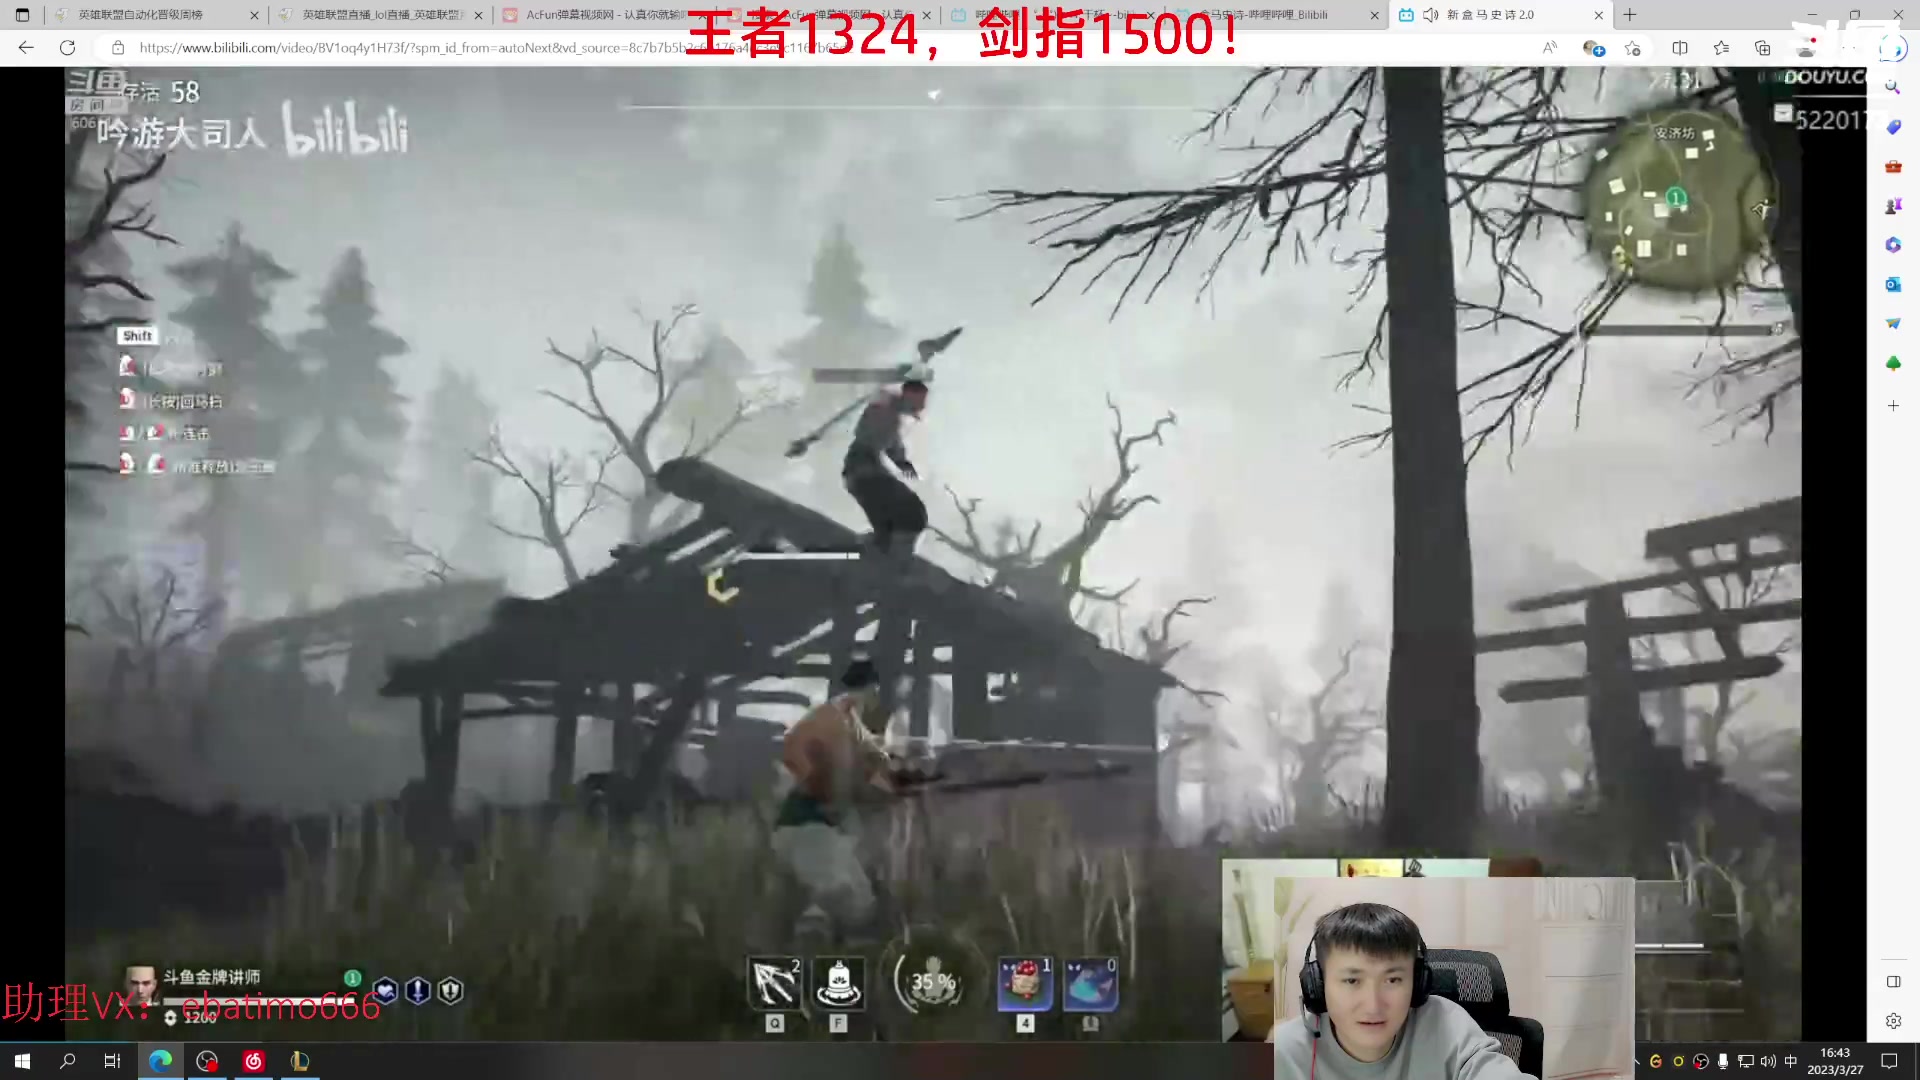Click the Outlook icon in Edge sidebar
The image size is (1920, 1080).
point(1893,284)
